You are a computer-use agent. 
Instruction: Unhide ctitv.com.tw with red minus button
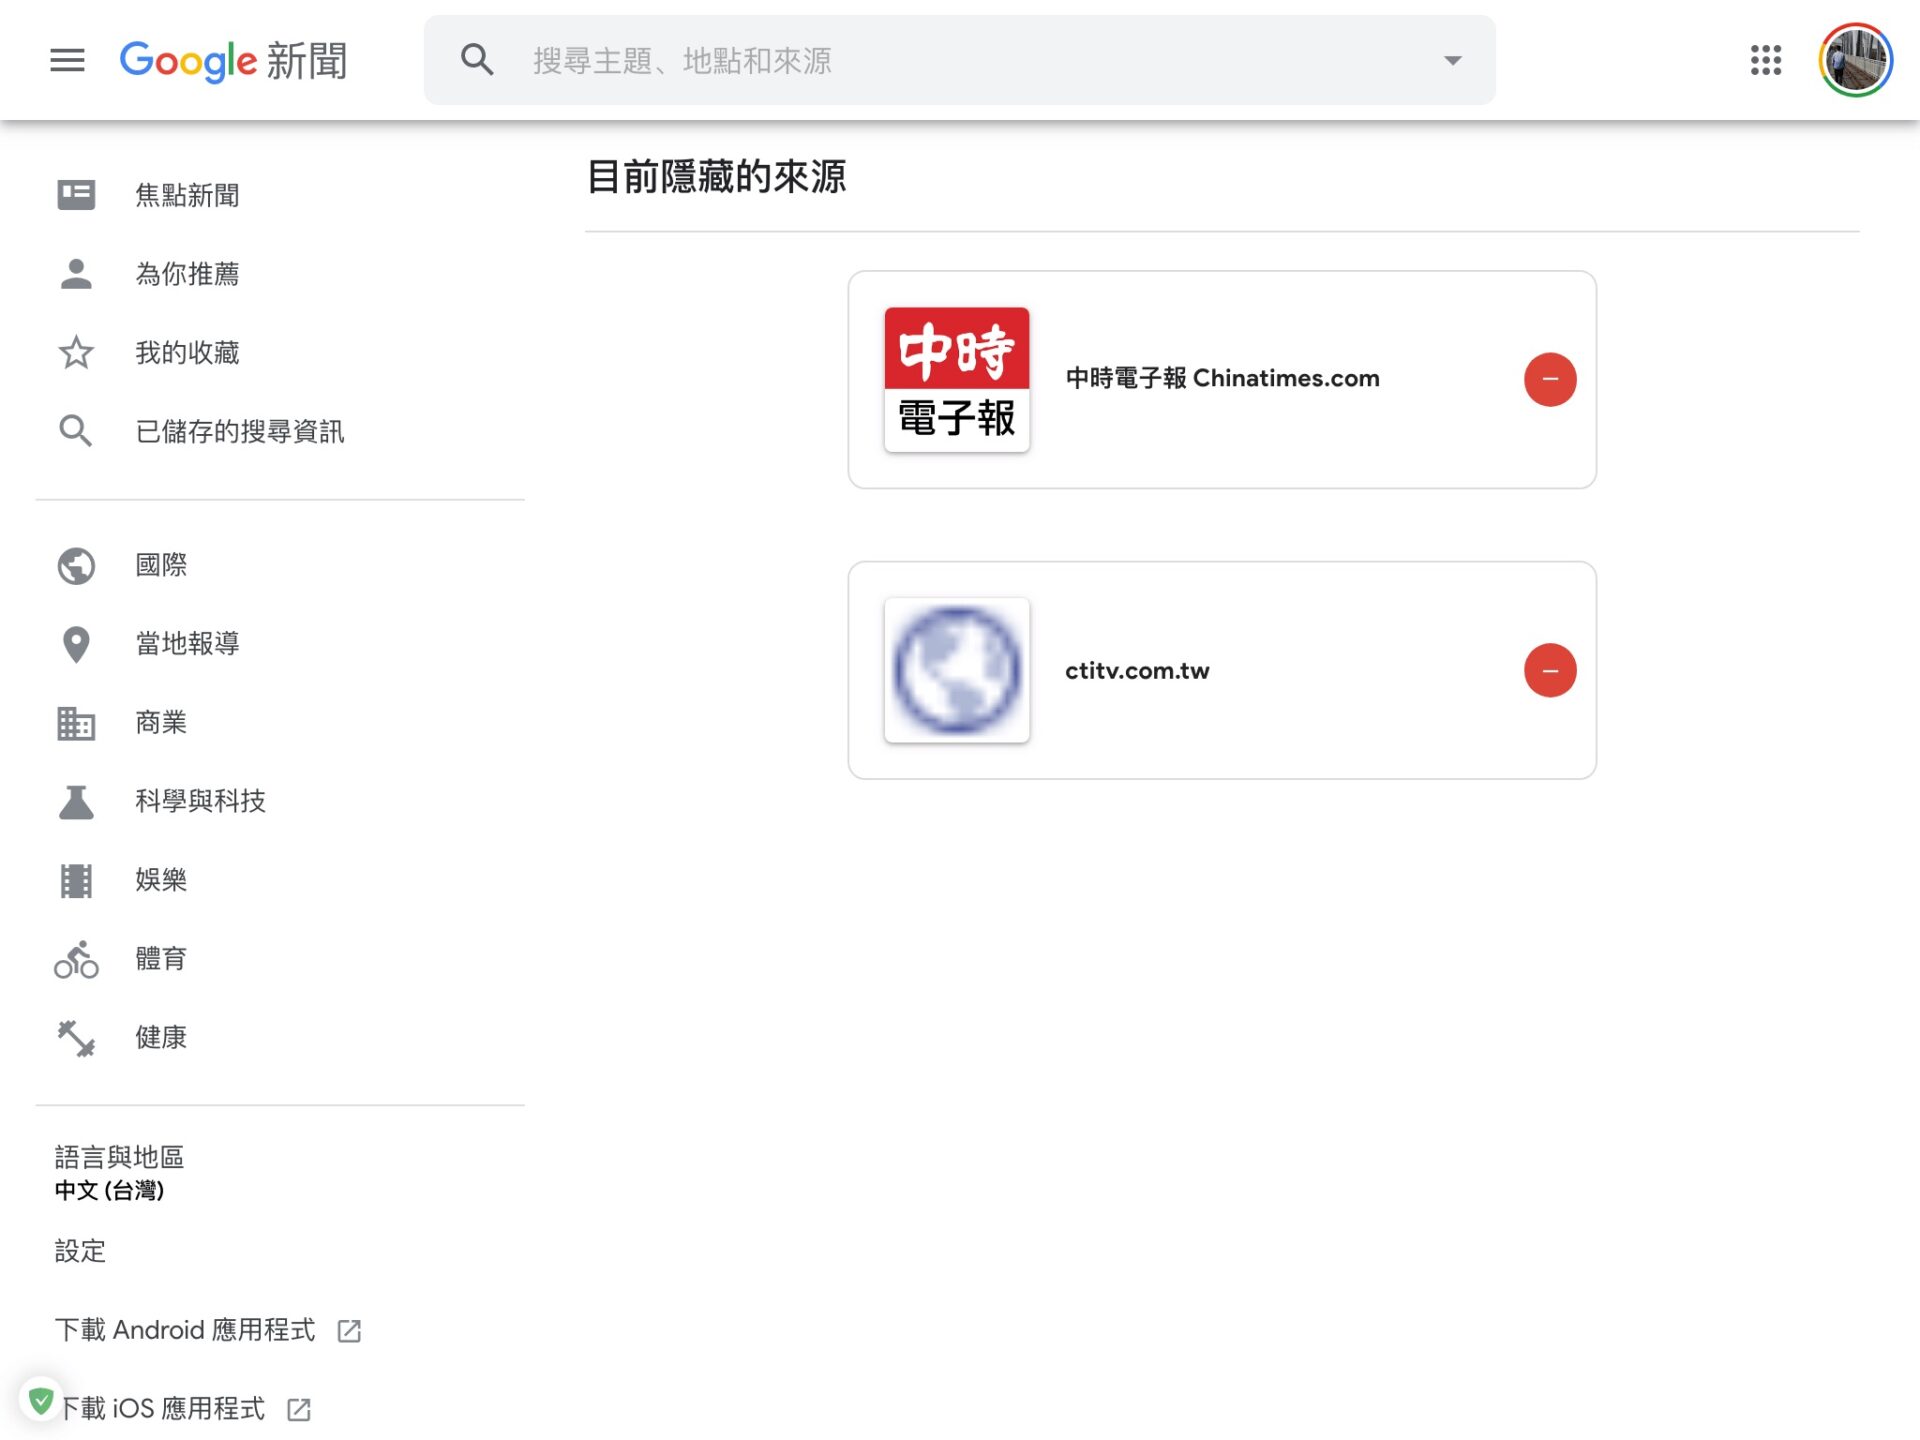point(1550,670)
